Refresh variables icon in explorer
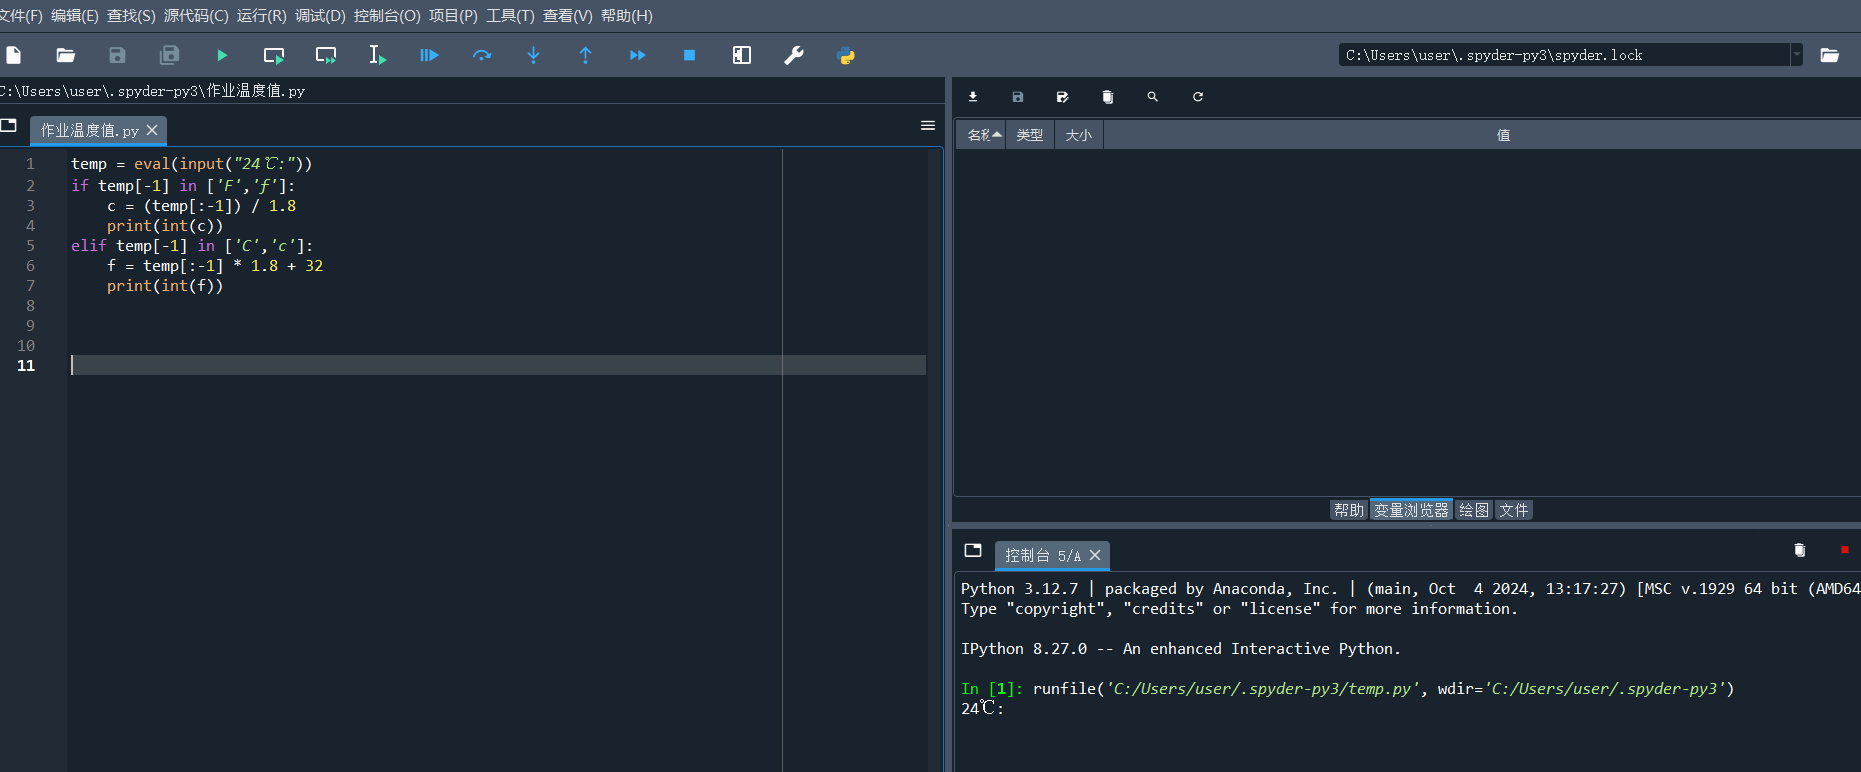 1198,97
